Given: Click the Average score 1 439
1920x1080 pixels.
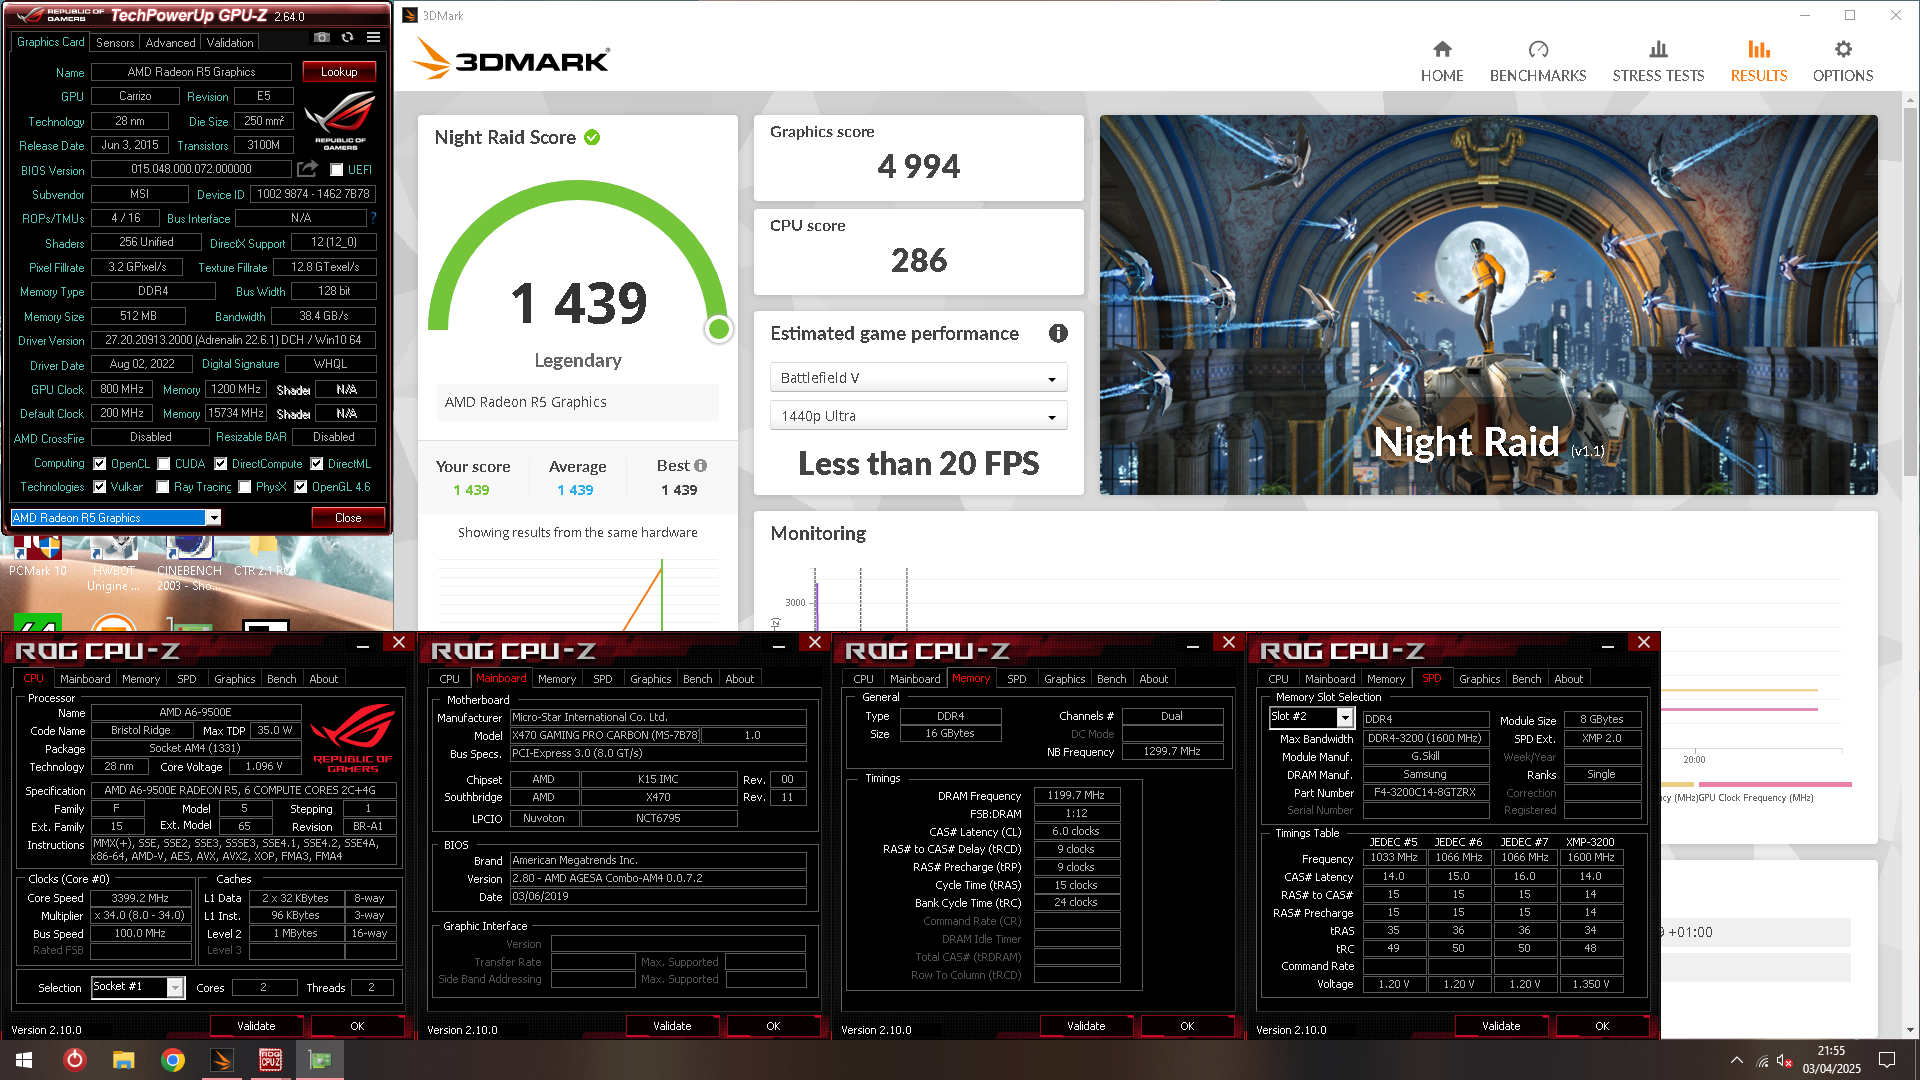Looking at the screenshot, I should (575, 490).
